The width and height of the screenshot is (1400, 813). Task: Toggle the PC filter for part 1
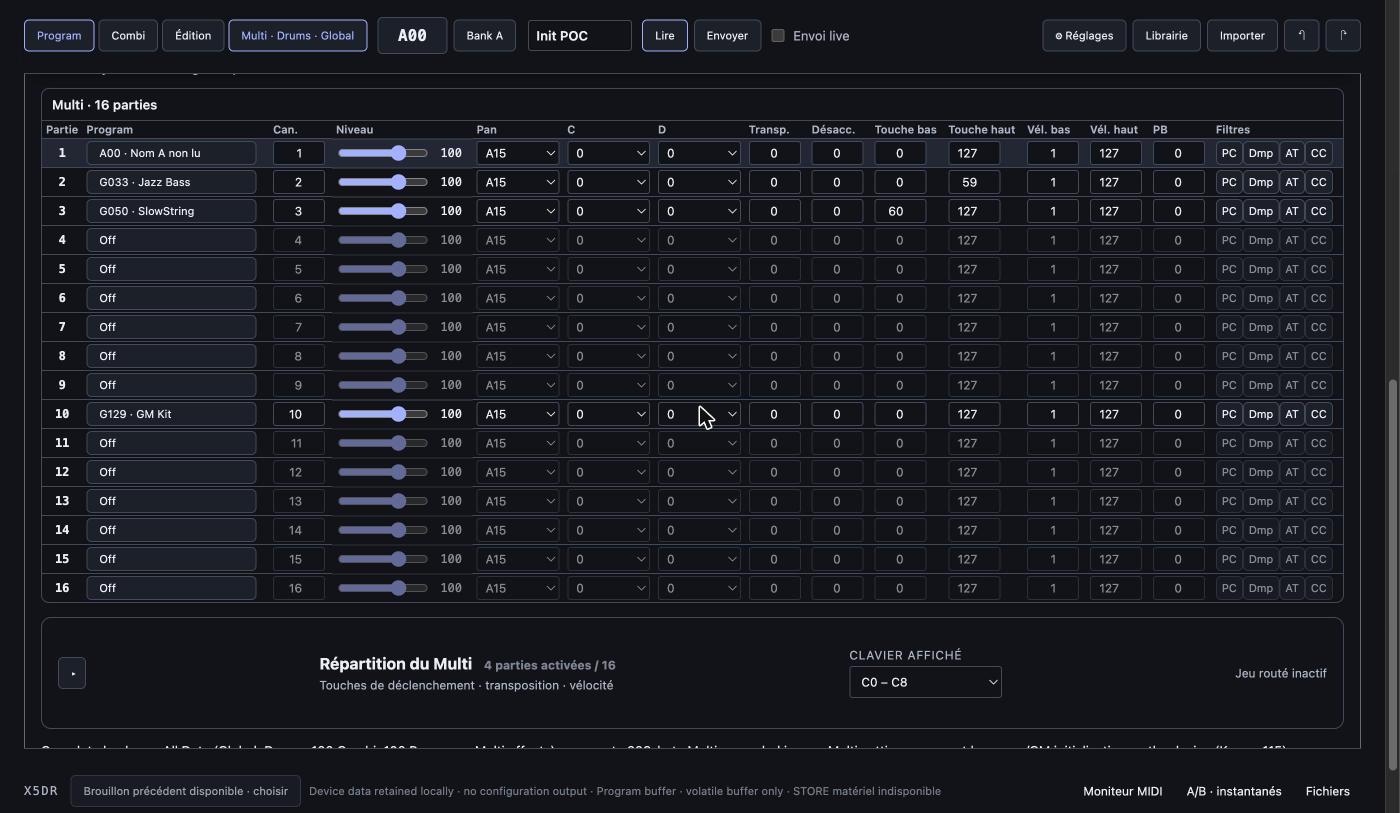pyautogui.click(x=1229, y=153)
